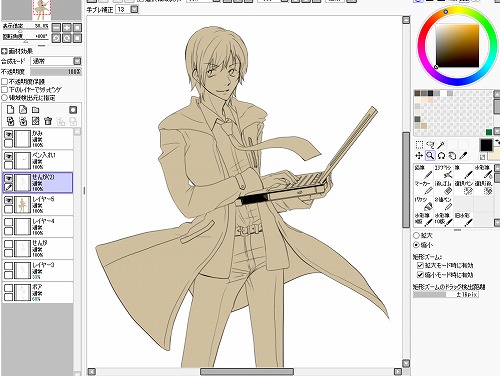500x376 pixels.
Task: Create a new layer folder
Action: [36, 110]
